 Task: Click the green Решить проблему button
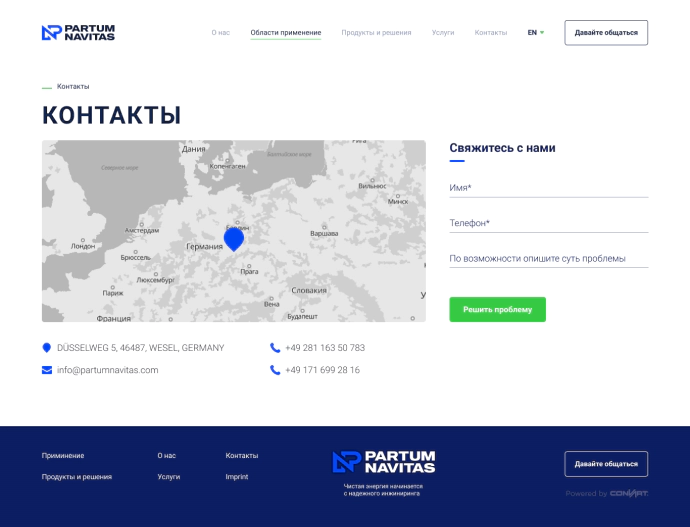497,309
